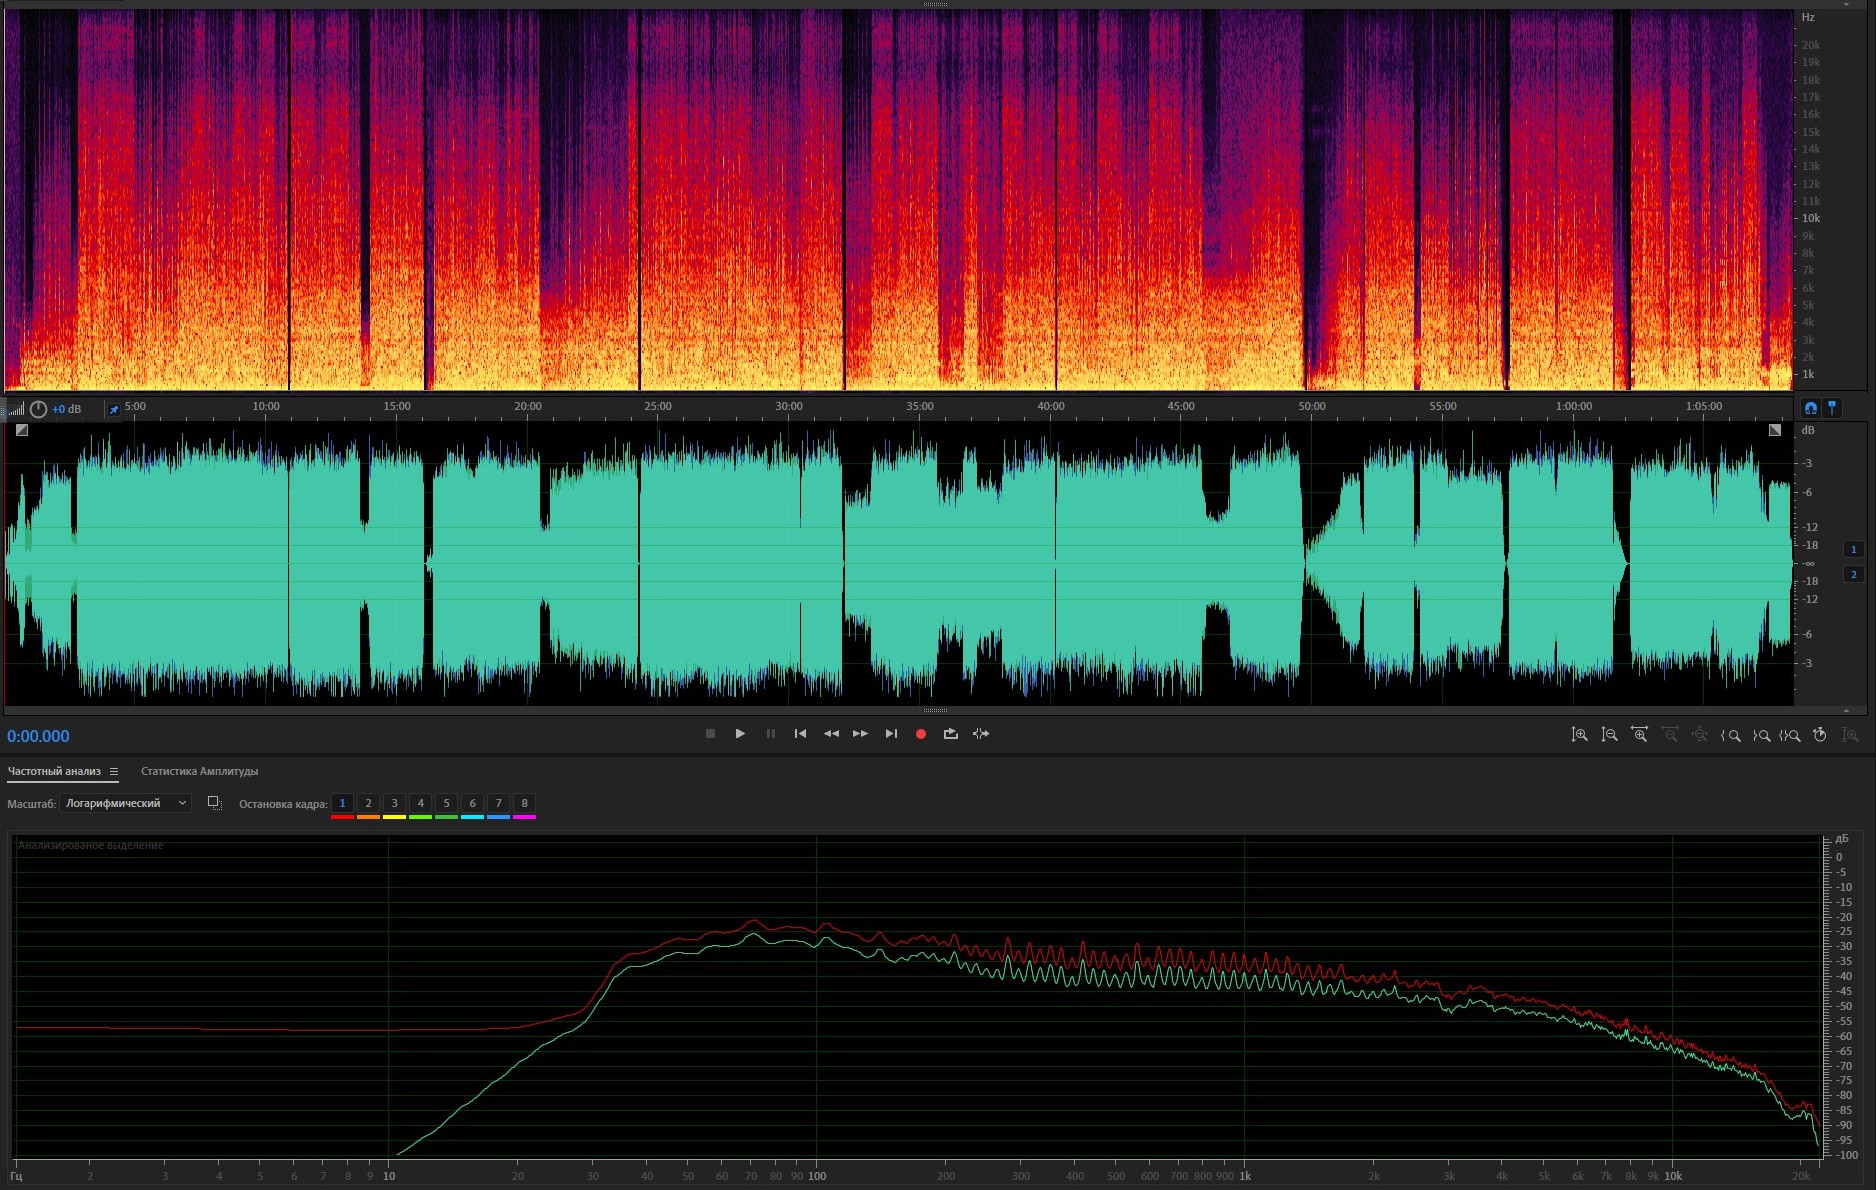The width and height of the screenshot is (1876, 1190).
Task: Zoom in amplitude
Action: point(1579,735)
